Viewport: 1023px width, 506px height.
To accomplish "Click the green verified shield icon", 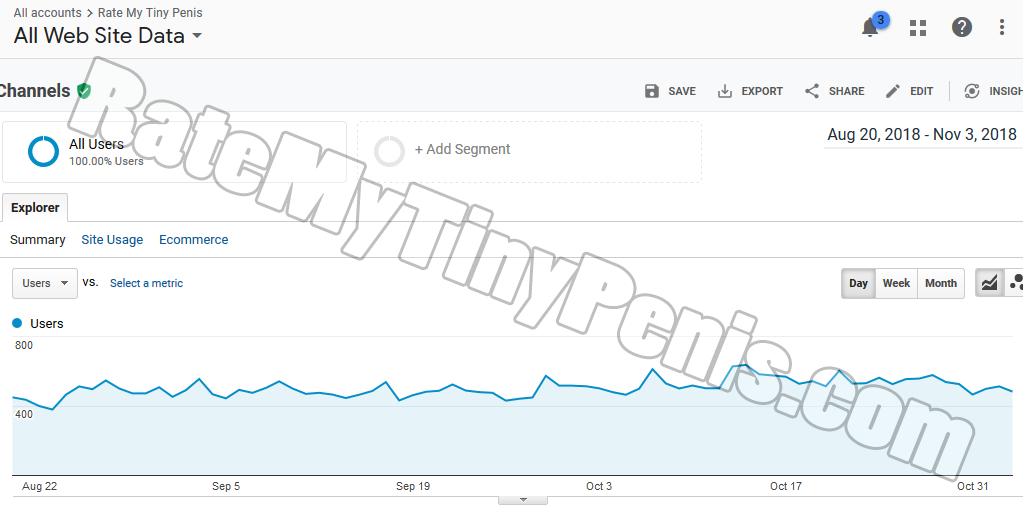I will (84, 91).
